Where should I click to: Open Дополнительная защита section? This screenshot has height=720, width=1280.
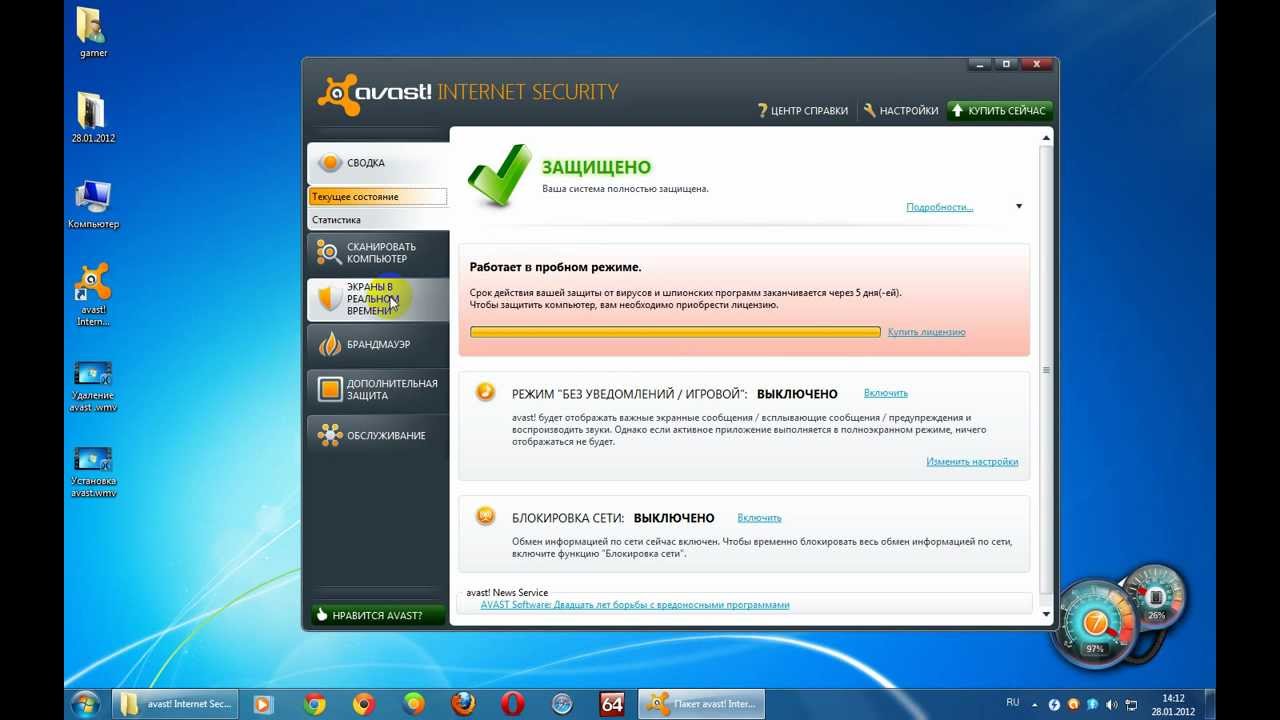378,389
